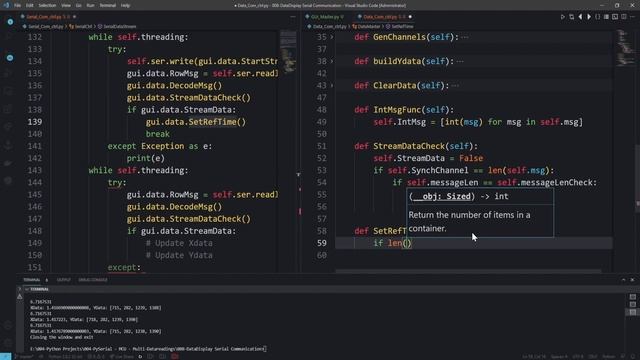640x360 pixels.
Task: Click right editor horizontal scrollbar
Action: [468, 270]
